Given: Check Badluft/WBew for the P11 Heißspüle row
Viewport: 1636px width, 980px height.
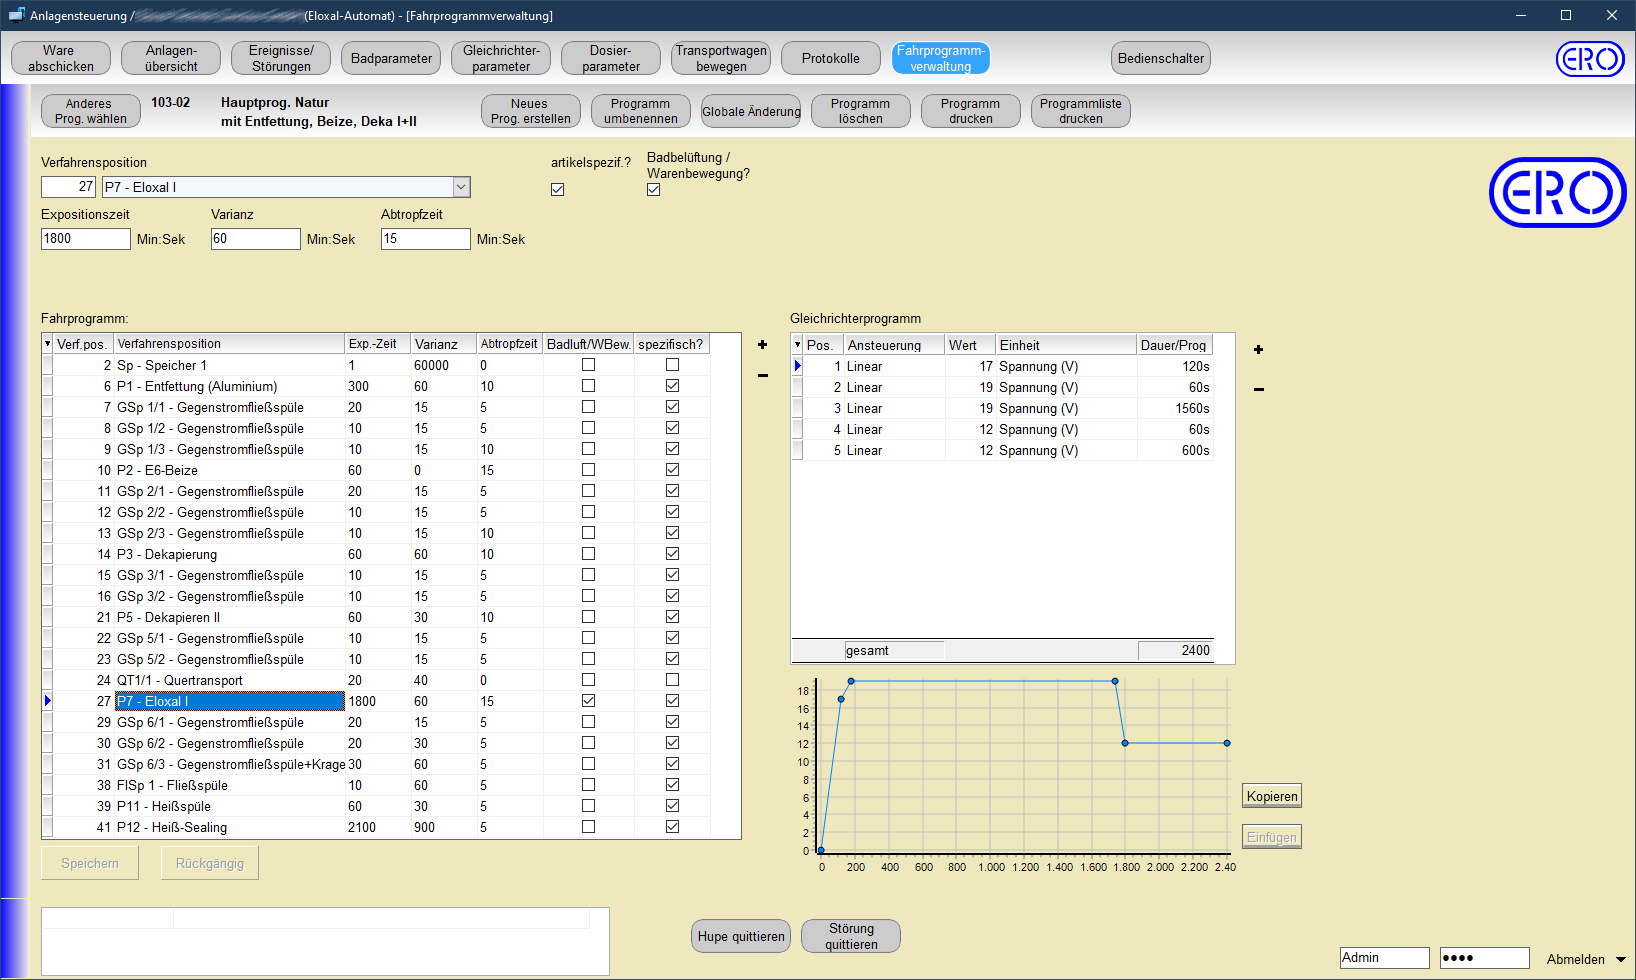Looking at the screenshot, I should [x=589, y=805].
